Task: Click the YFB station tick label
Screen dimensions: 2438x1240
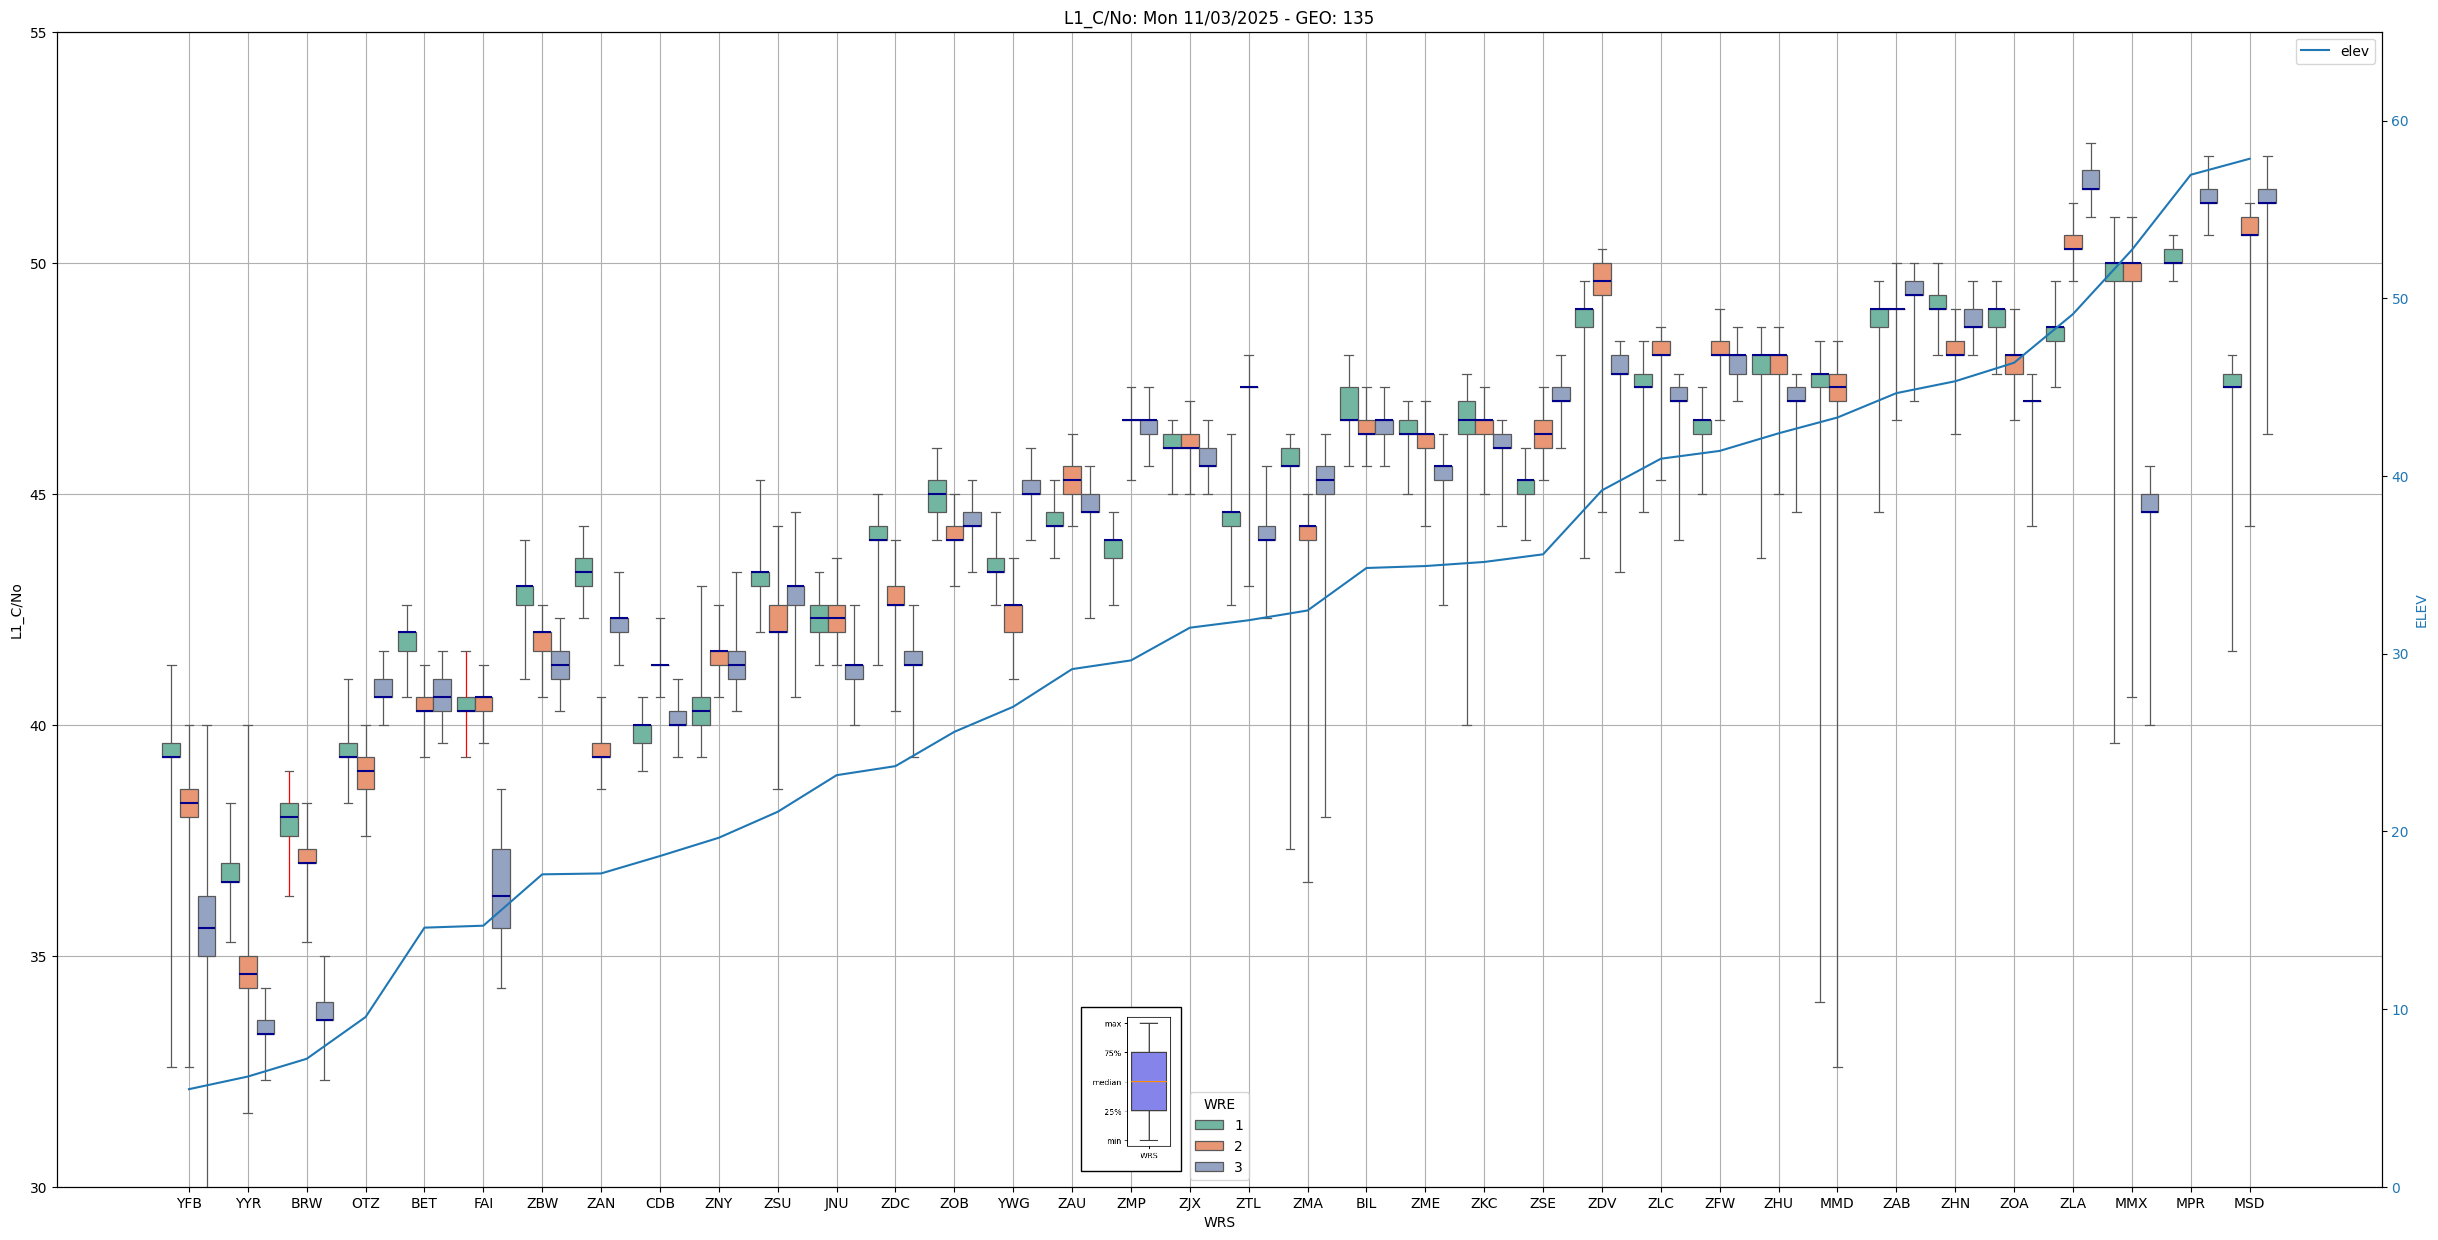Action: coord(189,1203)
